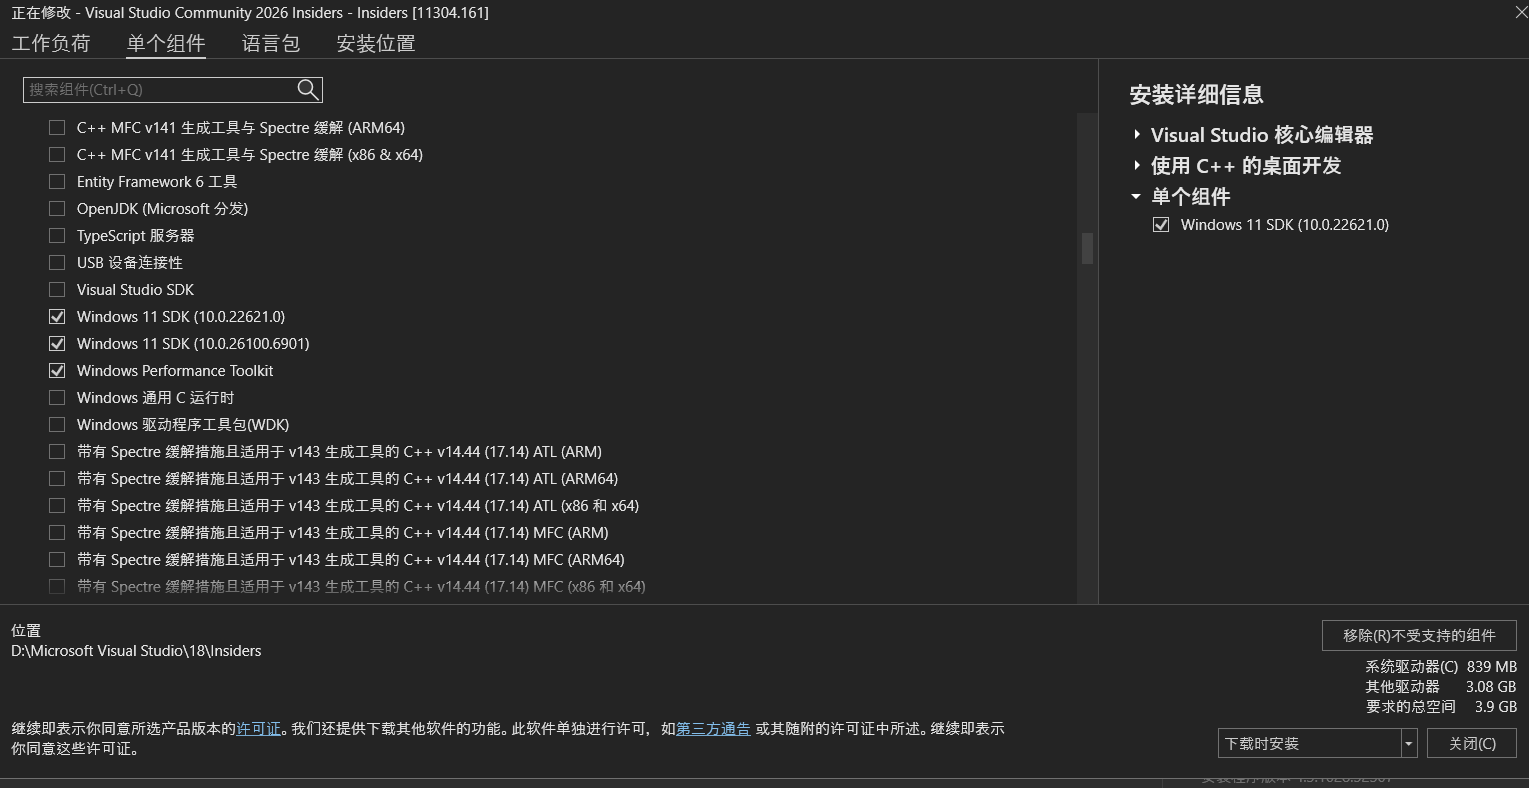Image resolution: width=1529 pixels, height=788 pixels.
Task: Uncheck Windows 11 SDK in install details
Action: tap(1160, 224)
